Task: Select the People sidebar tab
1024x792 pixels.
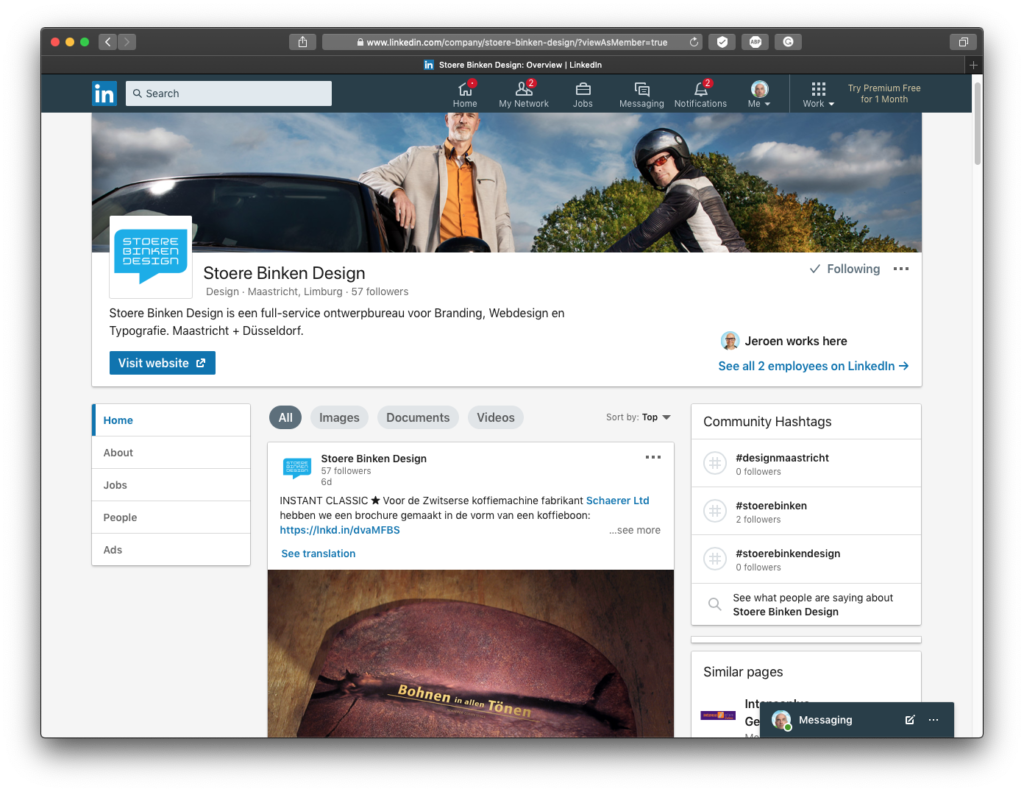Action: 171,517
